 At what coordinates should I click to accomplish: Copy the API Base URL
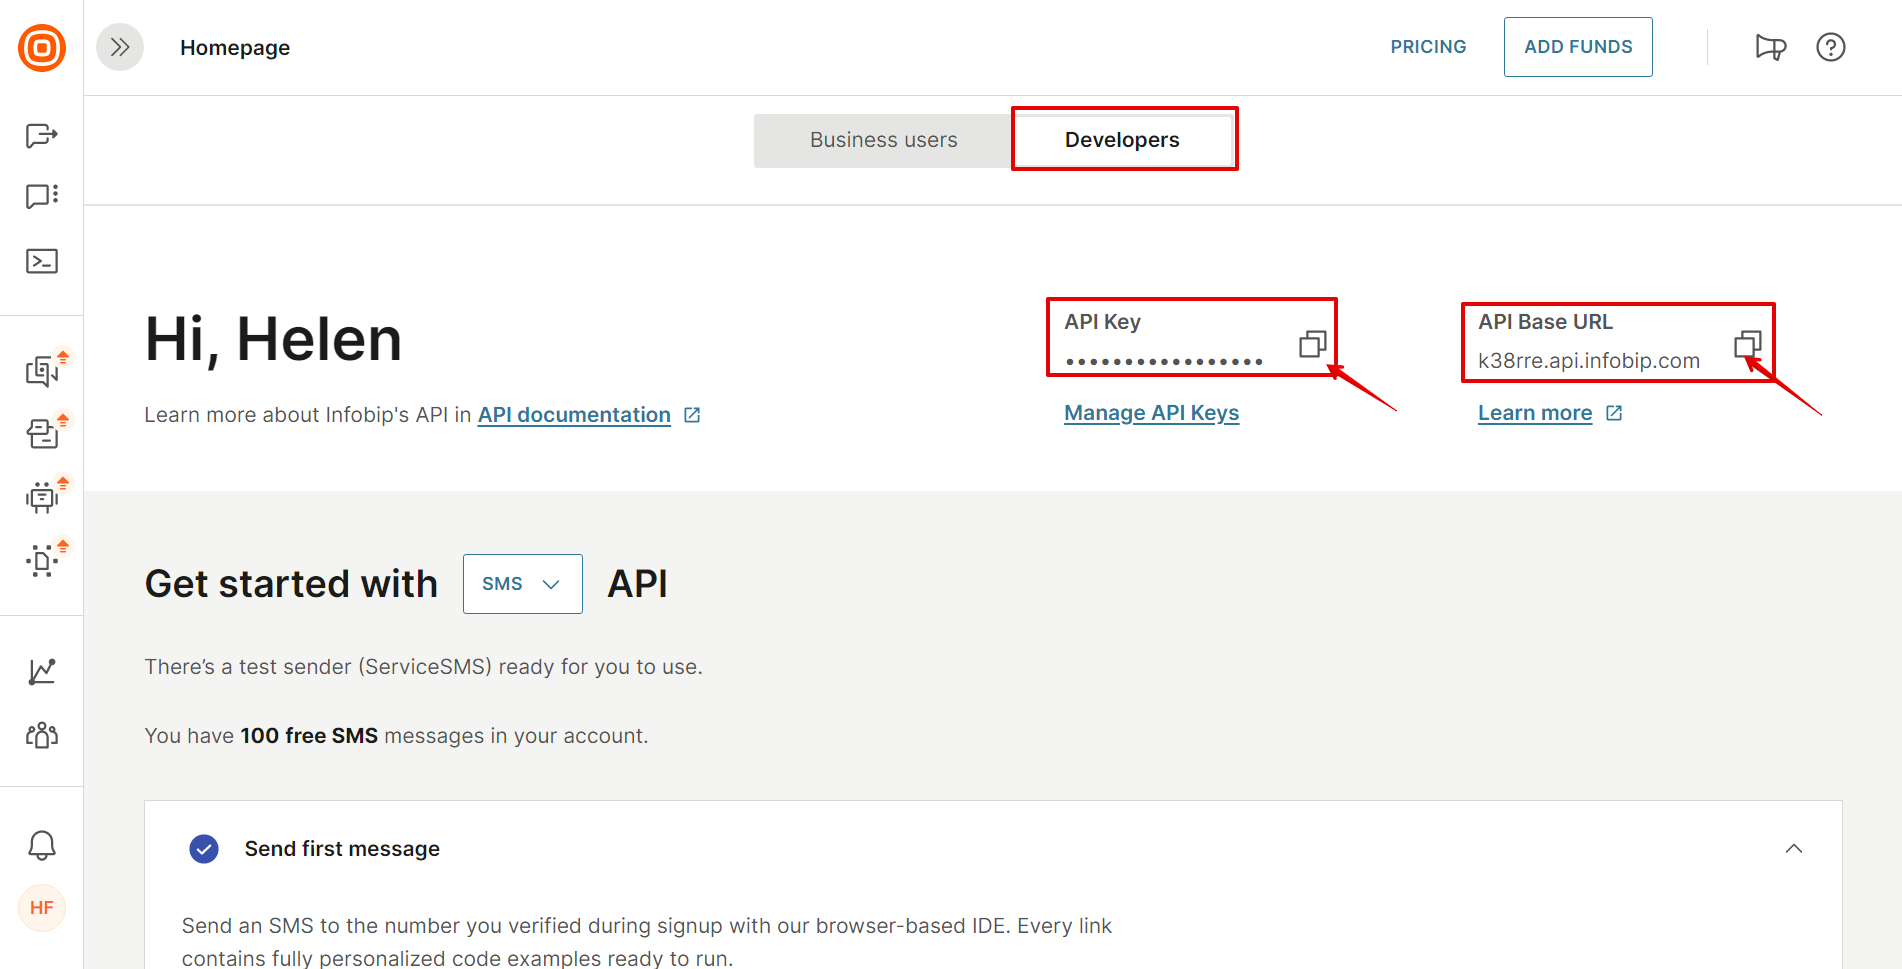tap(1748, 344)
